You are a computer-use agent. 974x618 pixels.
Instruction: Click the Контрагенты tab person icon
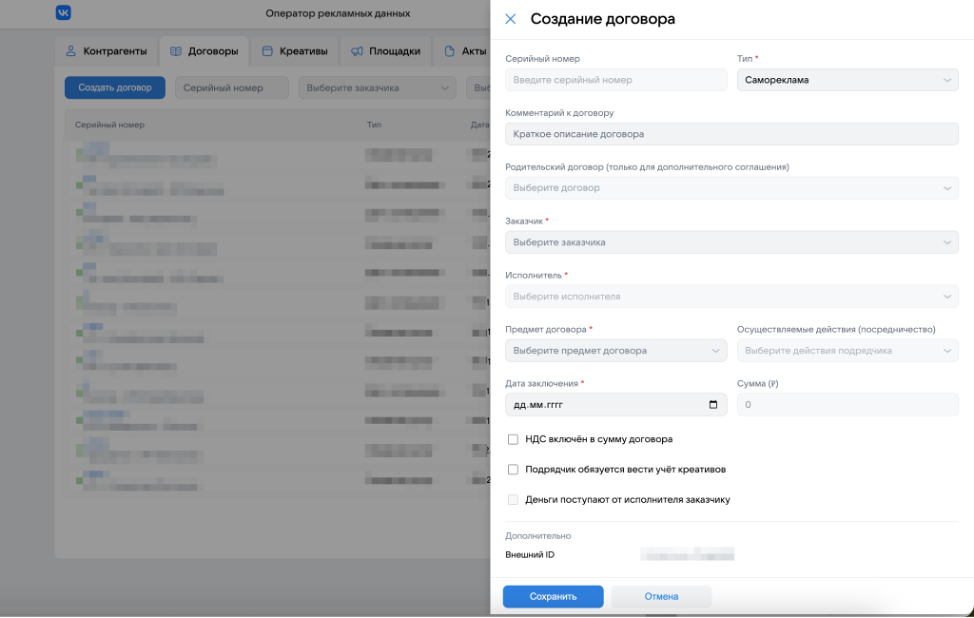71,51
